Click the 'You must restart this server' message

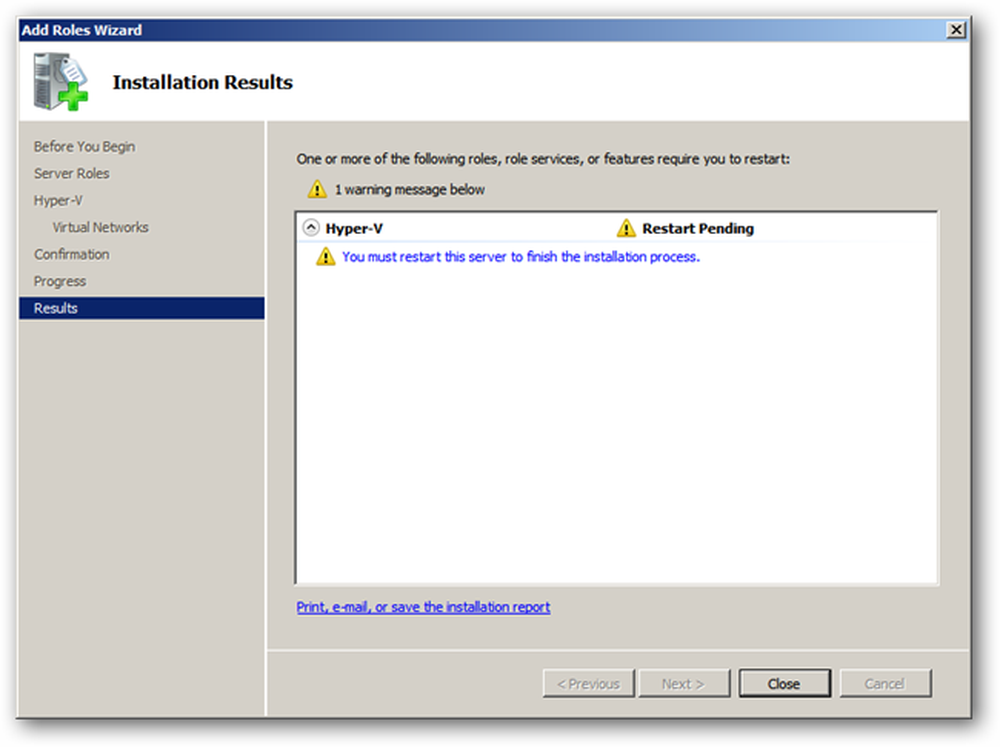(520, 256)
